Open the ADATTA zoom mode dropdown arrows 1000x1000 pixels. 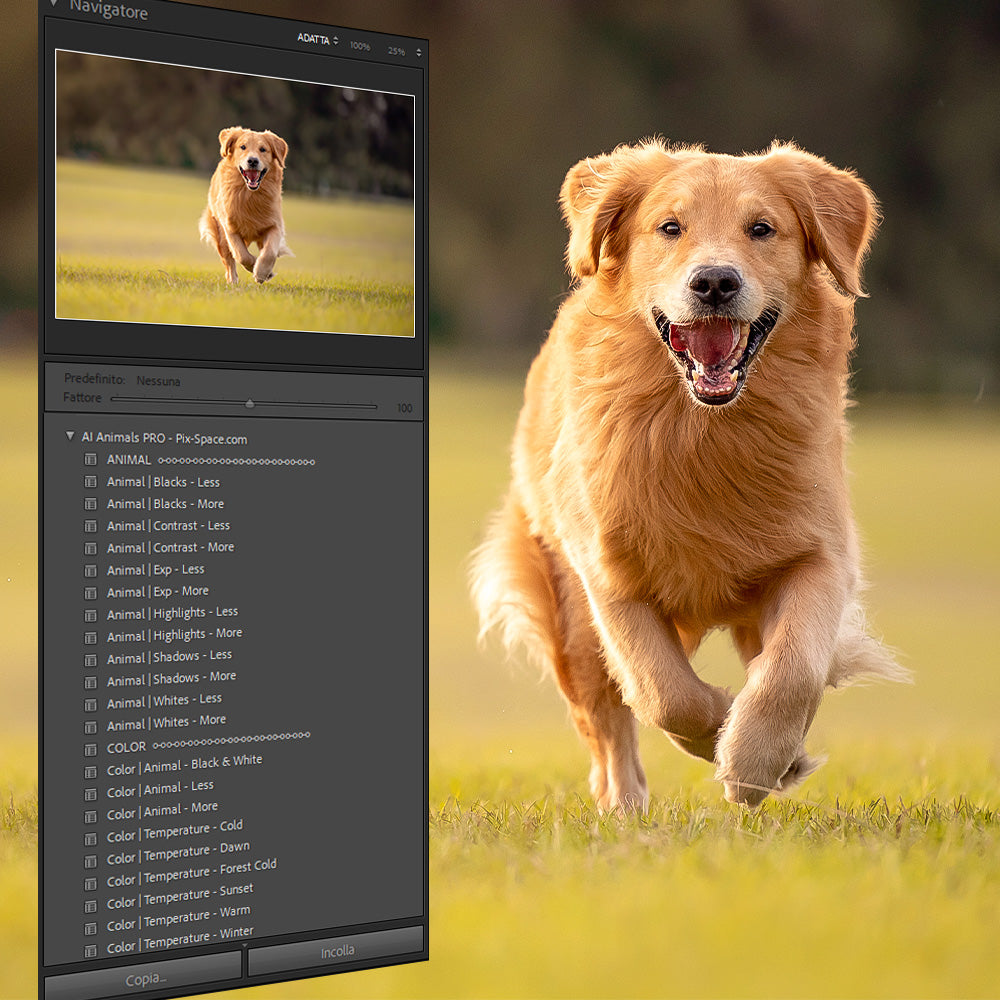pyautogui.click(x=336, y=40)
